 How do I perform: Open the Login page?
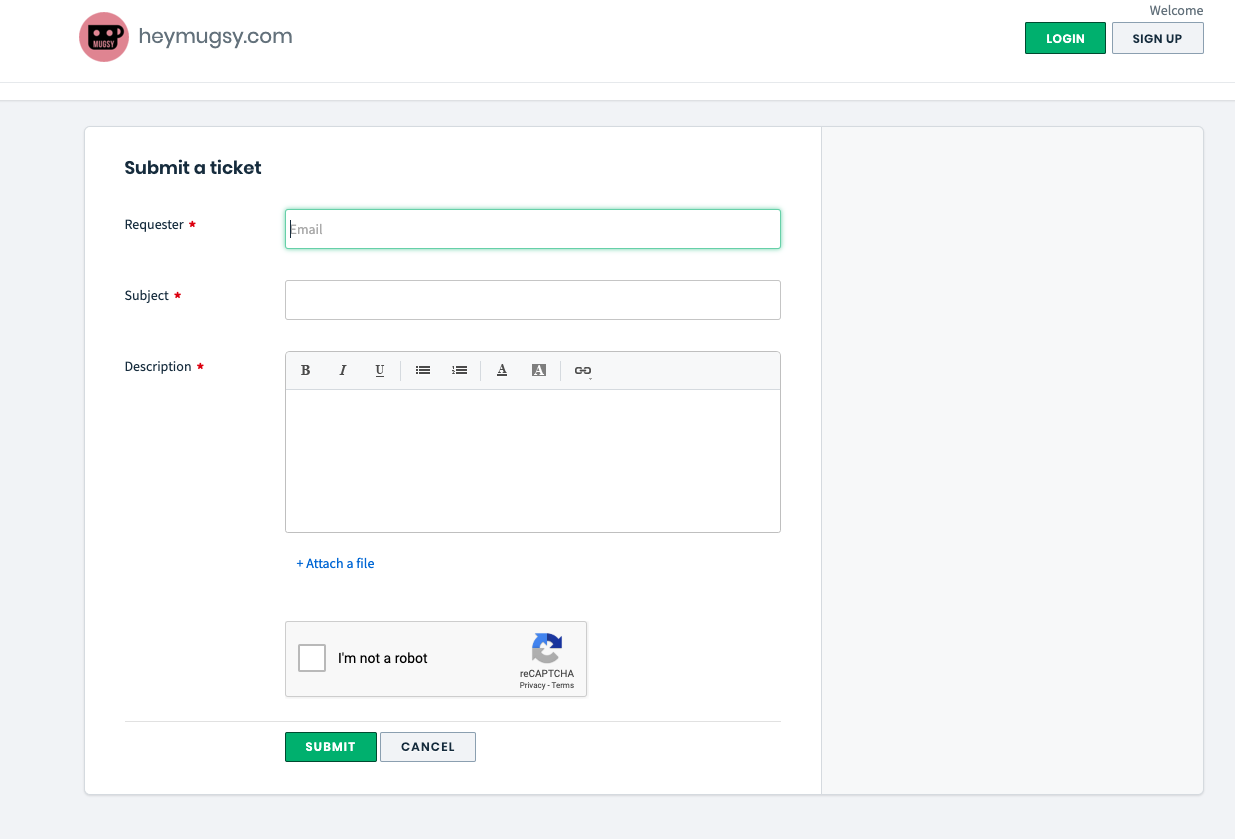[x=1065, y=38]
